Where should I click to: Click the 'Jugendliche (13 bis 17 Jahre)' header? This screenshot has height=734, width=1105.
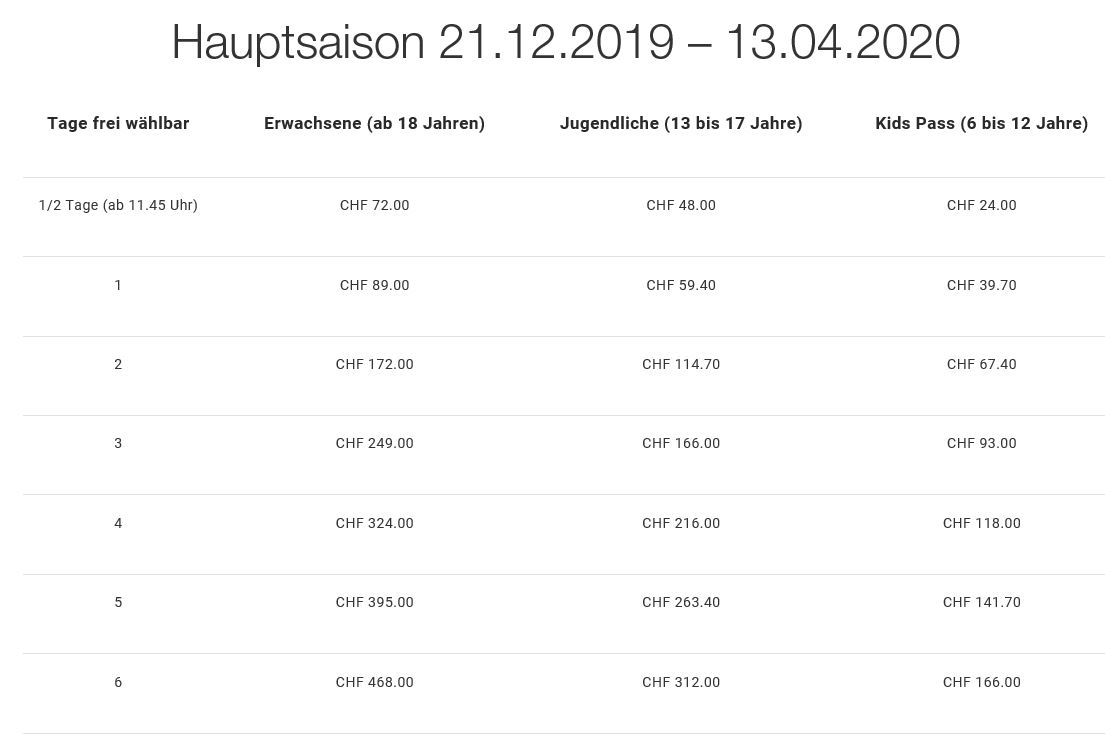click(681, 123)
